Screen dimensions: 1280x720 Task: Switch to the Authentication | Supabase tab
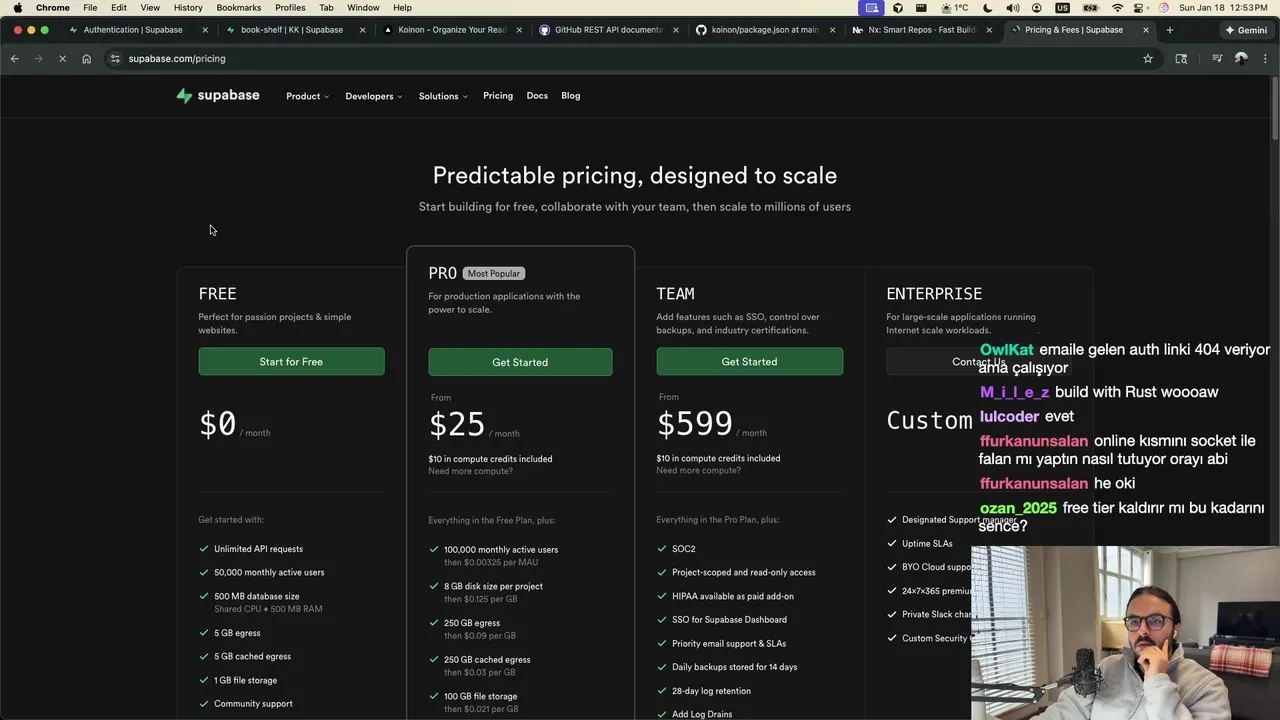coord(133,30)
